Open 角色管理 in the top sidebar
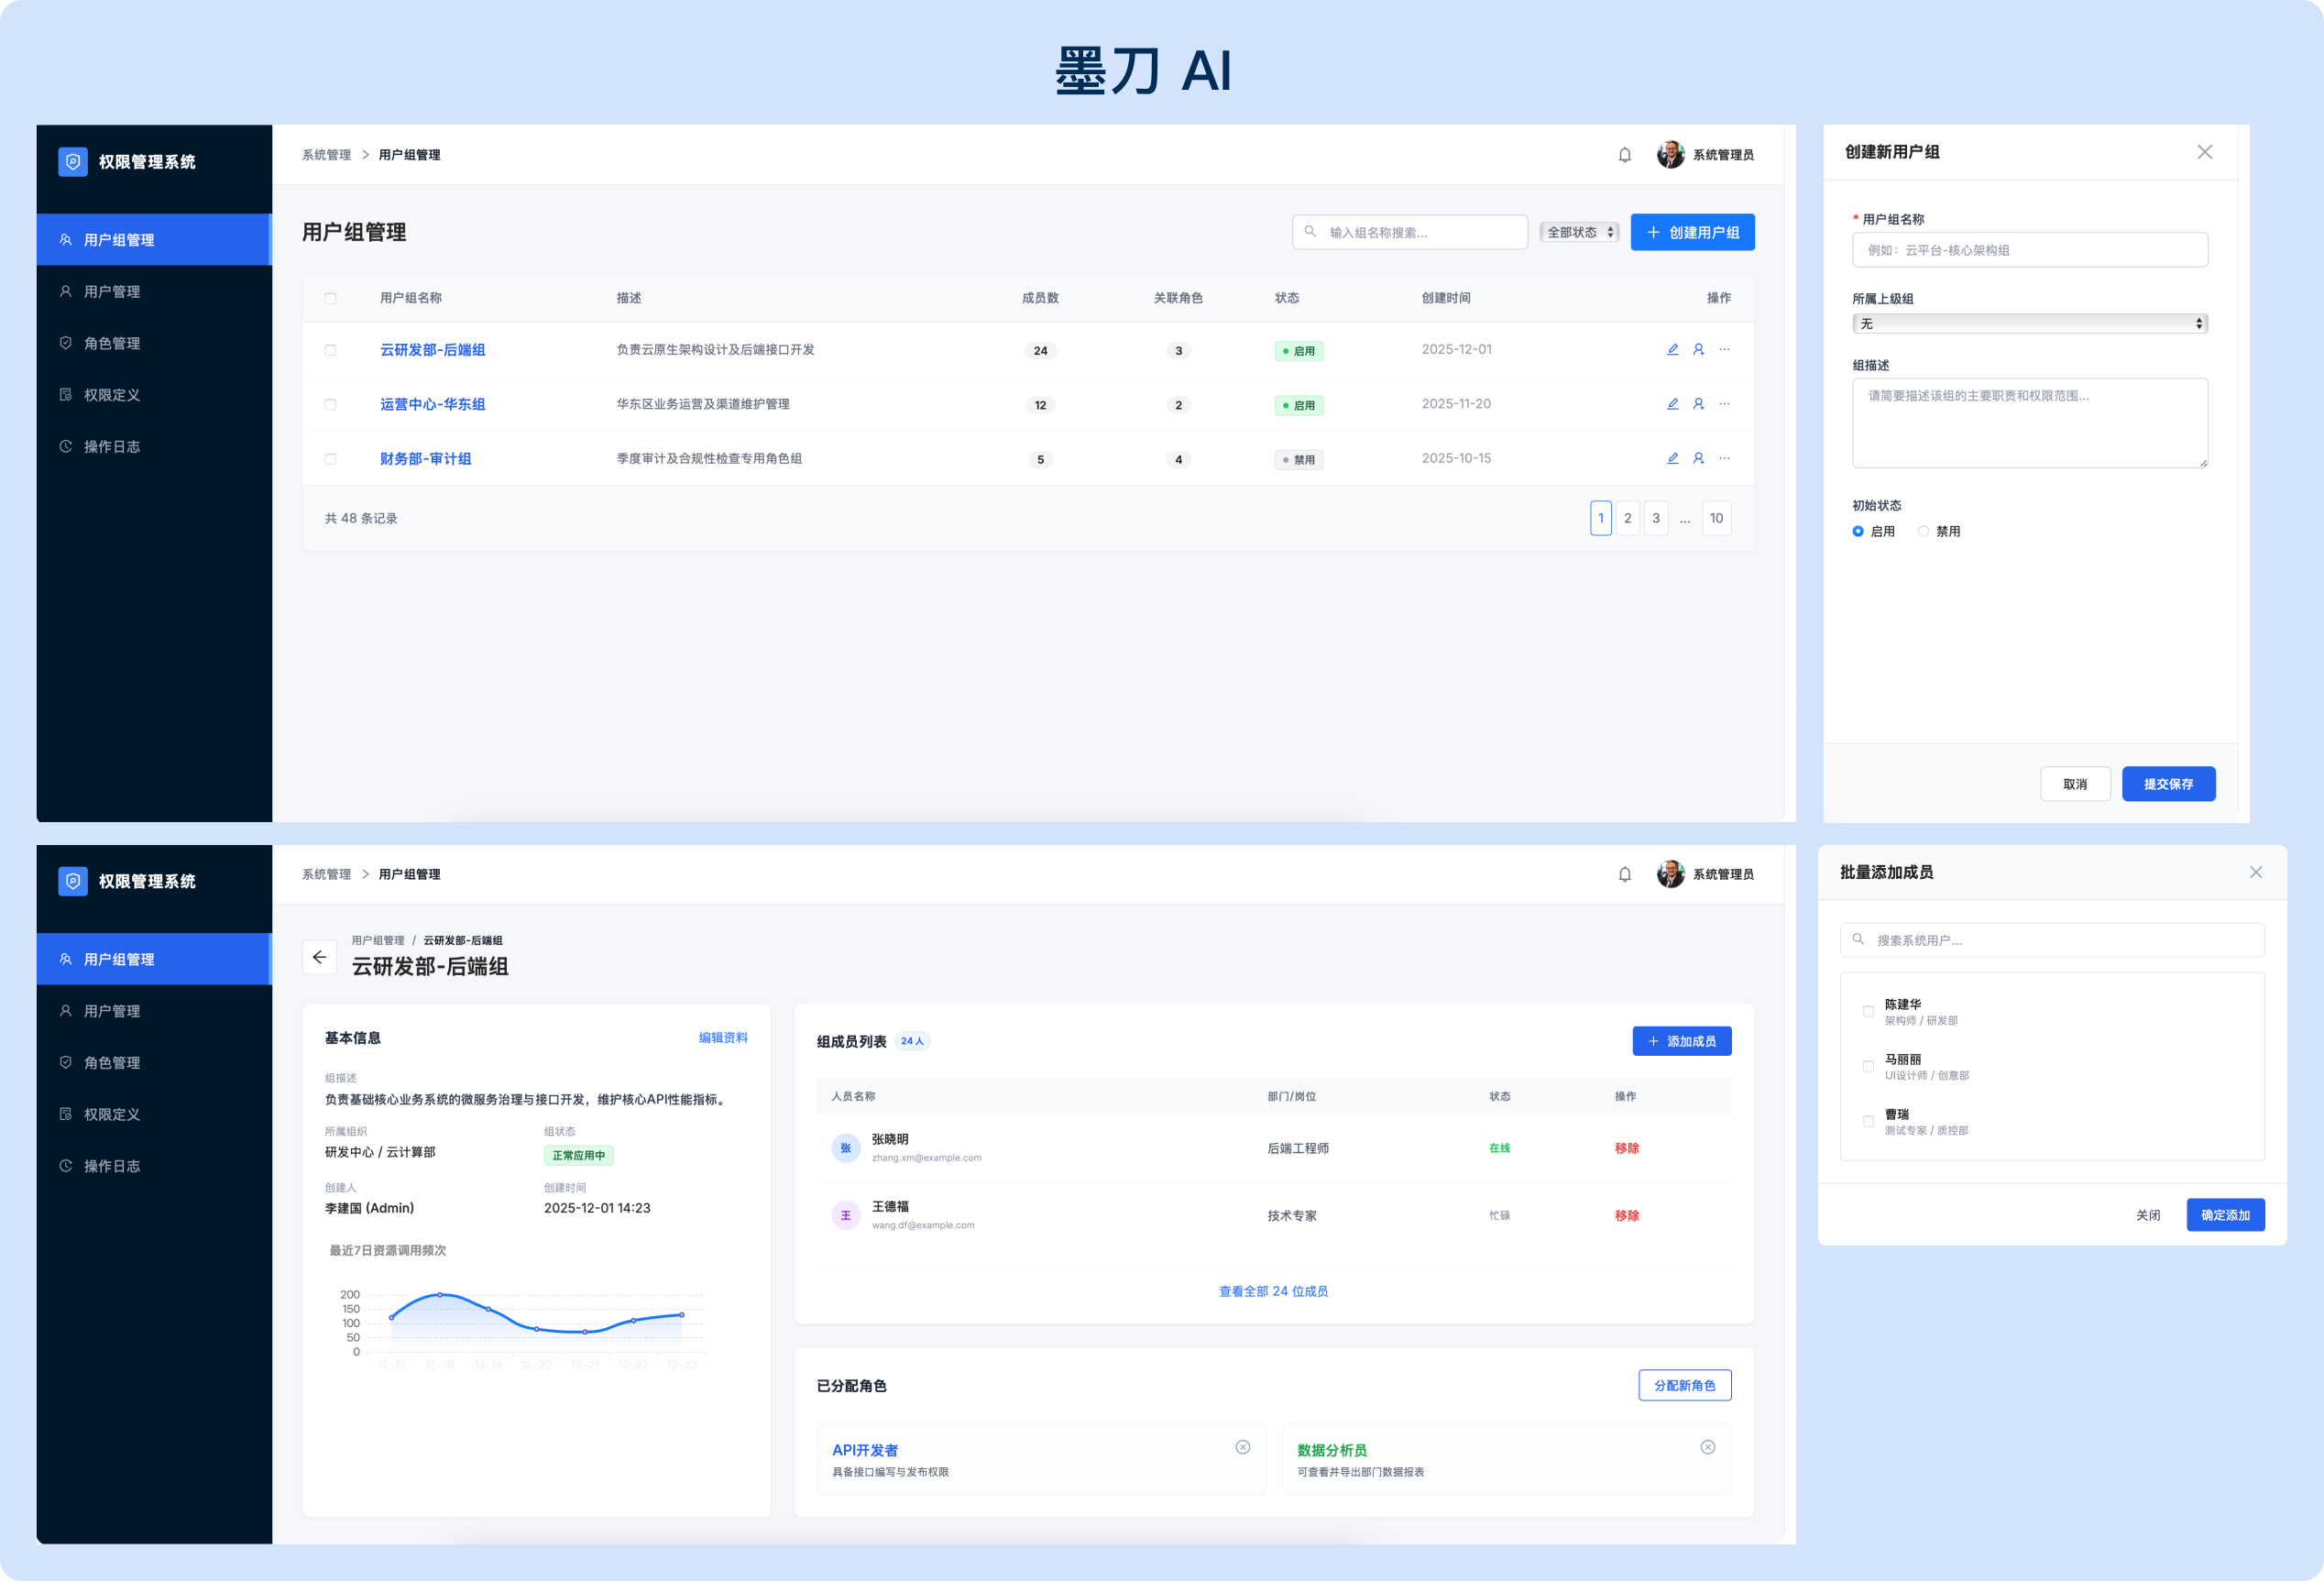 tap(112, 343)
